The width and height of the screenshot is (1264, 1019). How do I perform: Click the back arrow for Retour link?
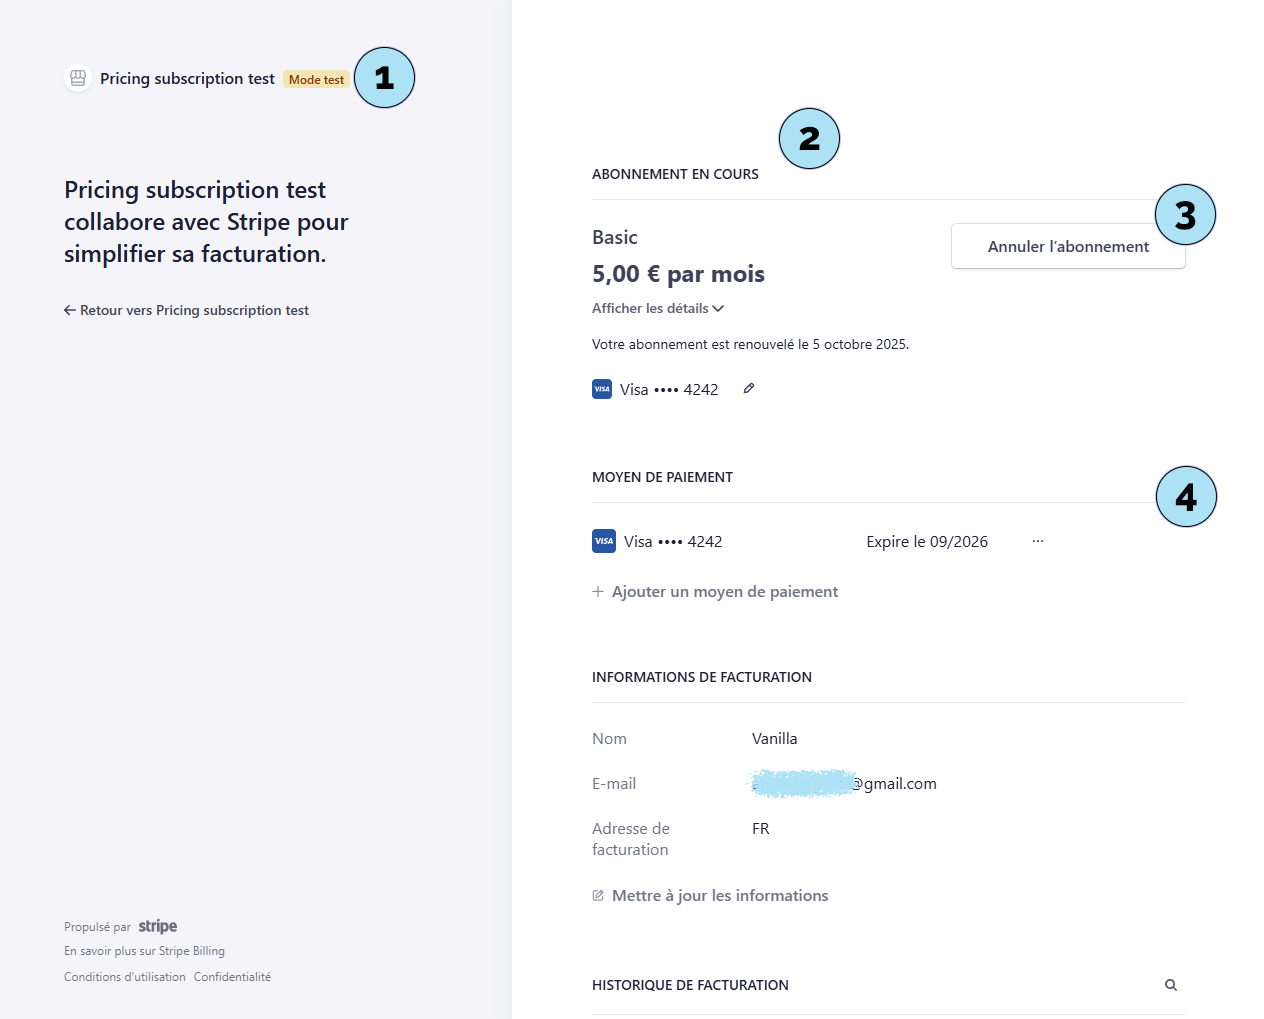70,310
